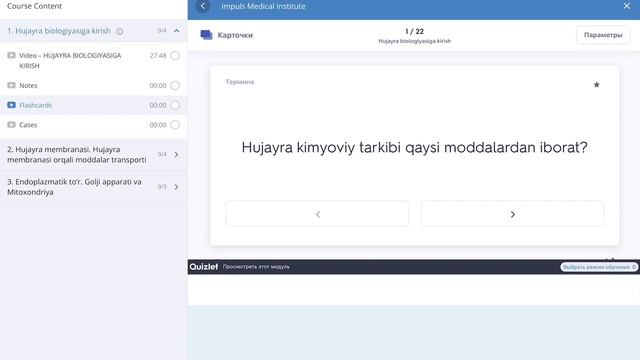Open the Просмотреть этот модуль link
Viewport: 640px width, 360px height.
pyautogui.click(x=256, y=267)
